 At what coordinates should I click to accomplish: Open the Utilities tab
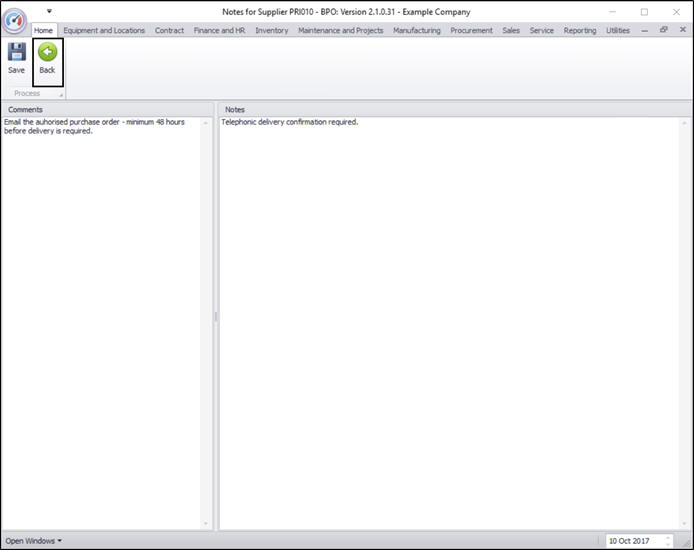618,30
